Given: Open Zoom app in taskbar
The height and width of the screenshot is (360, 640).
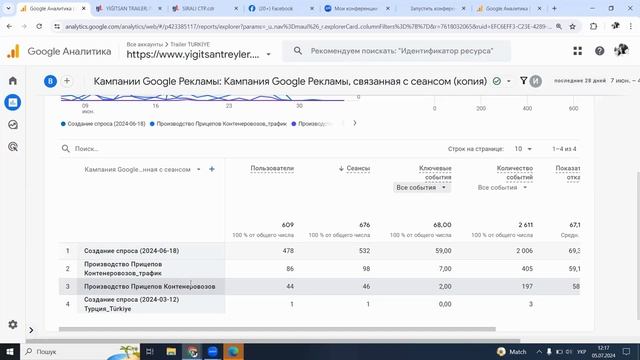Looking at the screenshot, I should point(213,351).
